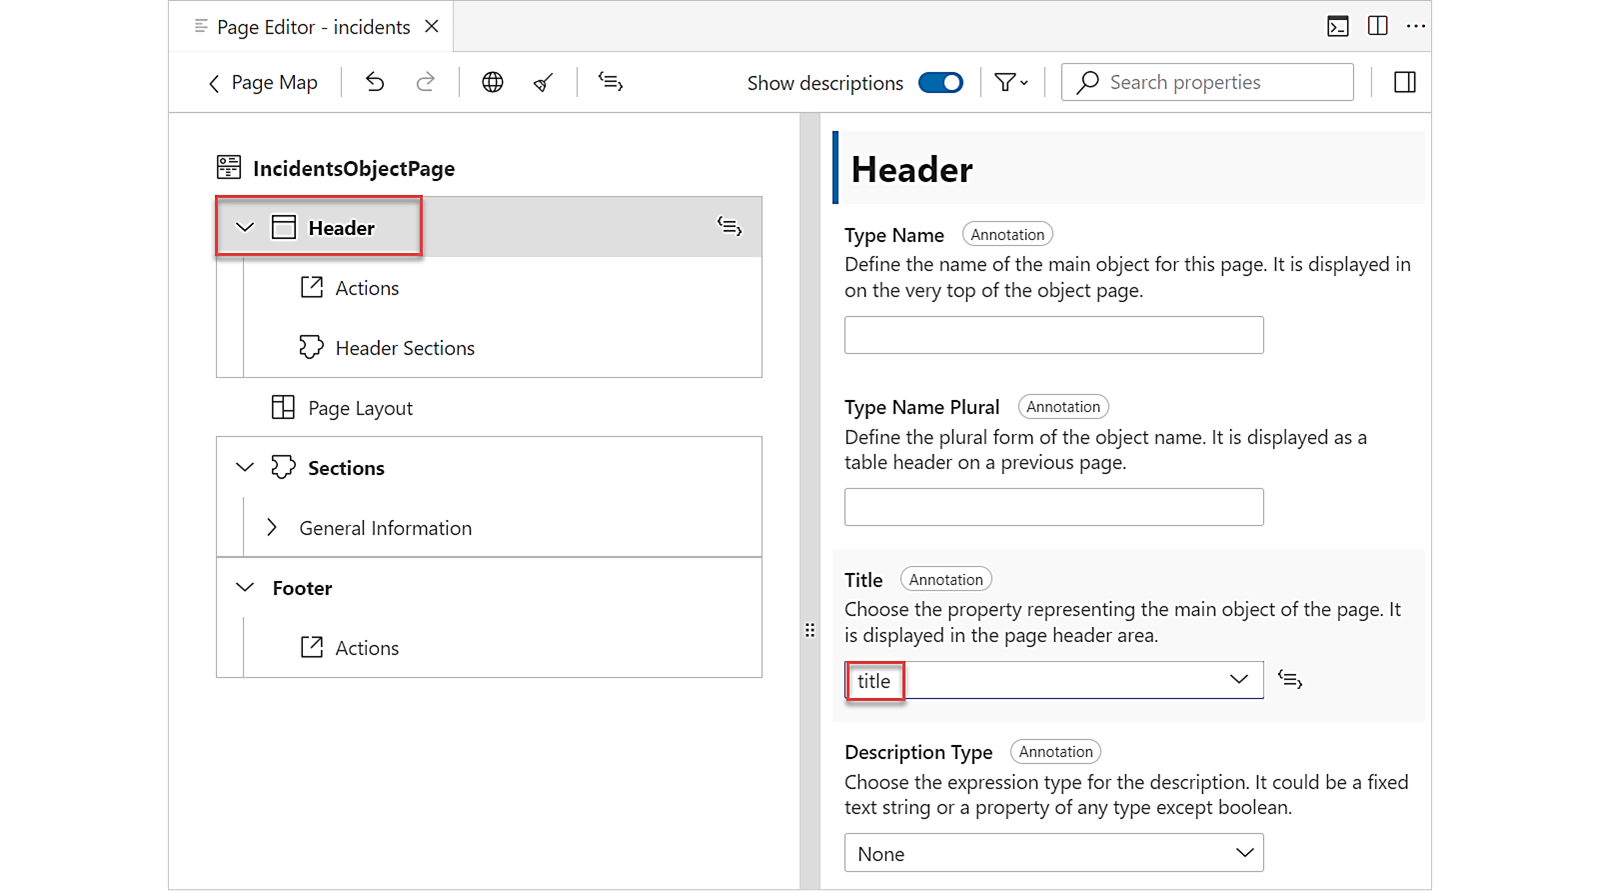Open the terminal panel icon
Screen dimensions: 1600x891
[1338, 26]
